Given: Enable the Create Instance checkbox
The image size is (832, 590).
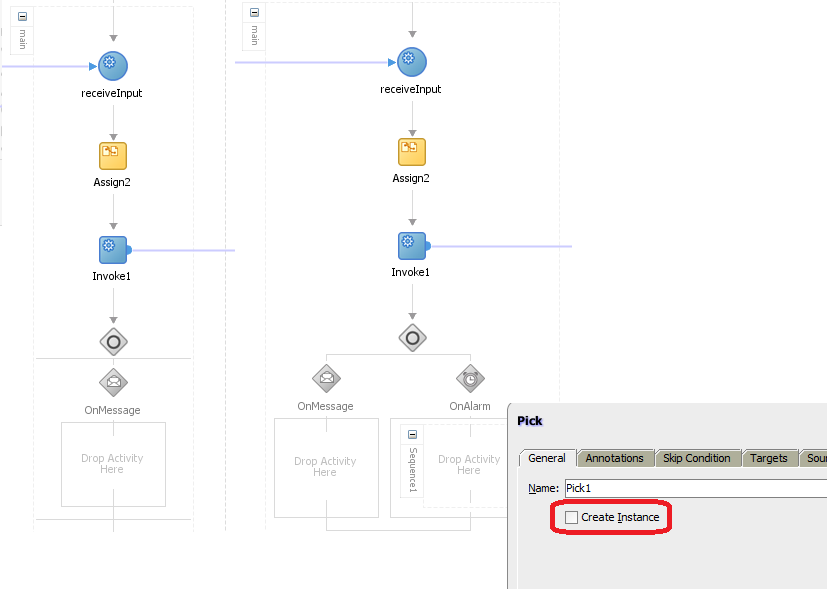Looking at the screenshot, I should (x=571, y=517).
